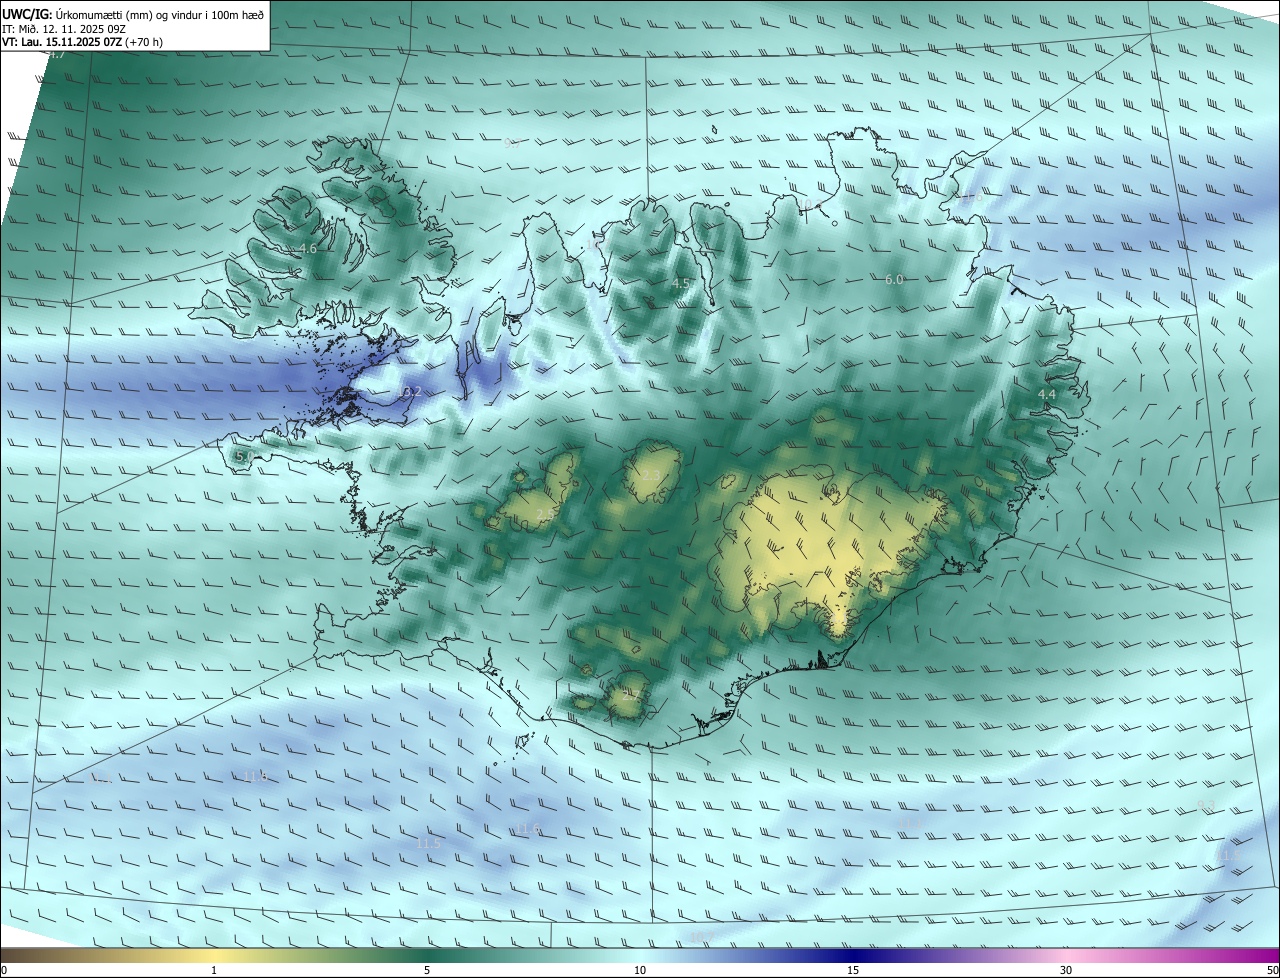Click the 5.0 value on the western peninsula
Screen dimensions: 1280x978
243,457
